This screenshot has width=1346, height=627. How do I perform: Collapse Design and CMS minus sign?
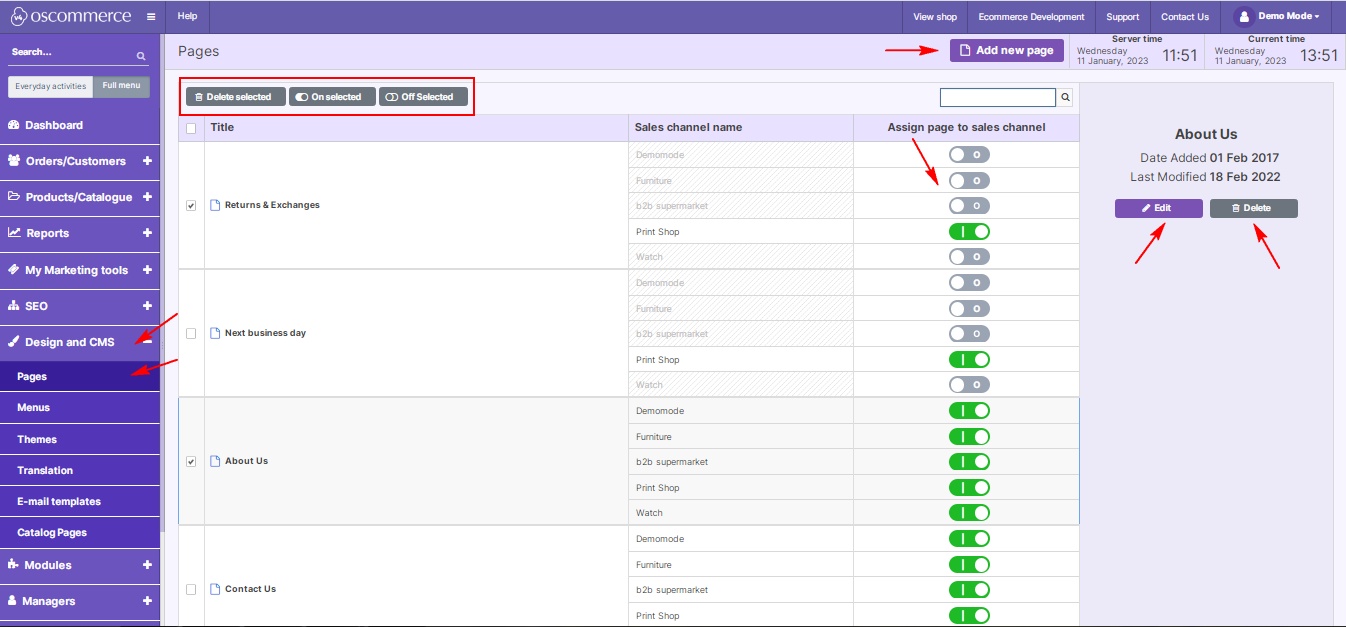147,342
